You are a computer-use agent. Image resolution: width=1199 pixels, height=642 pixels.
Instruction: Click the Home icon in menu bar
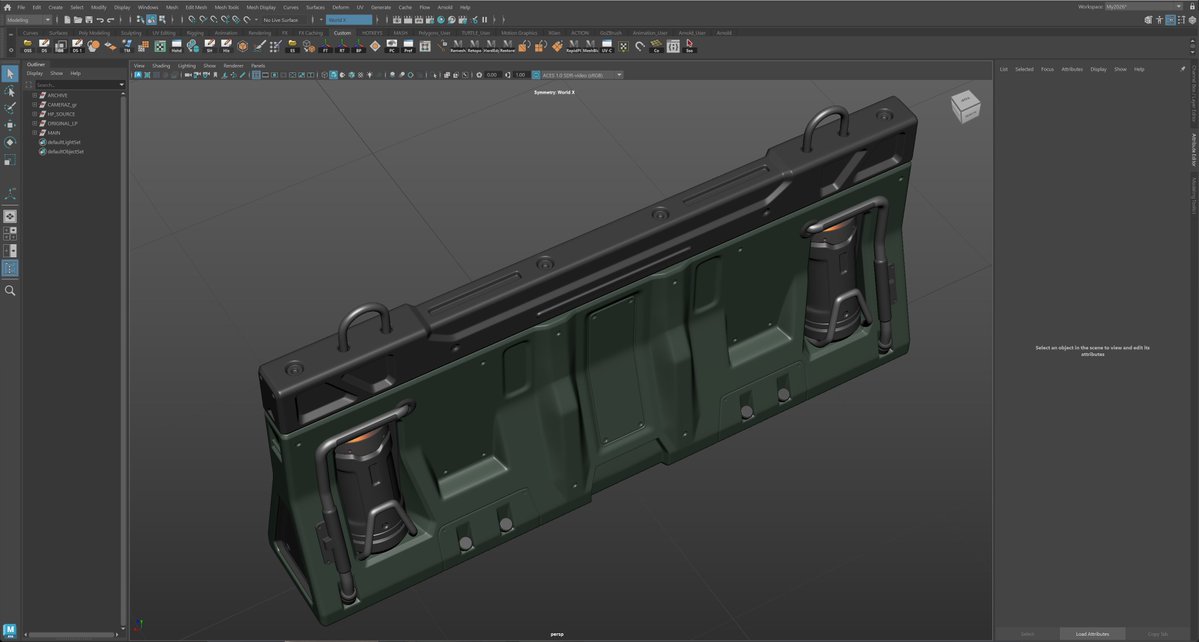point(7,7)
